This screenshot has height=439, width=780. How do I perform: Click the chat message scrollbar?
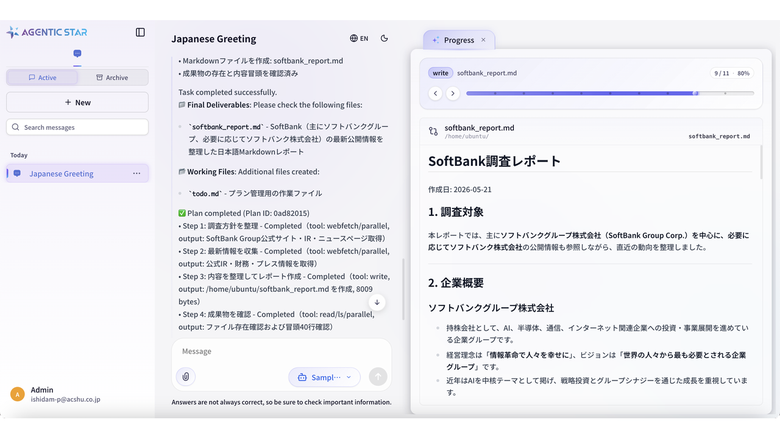[x=403, y=288]
